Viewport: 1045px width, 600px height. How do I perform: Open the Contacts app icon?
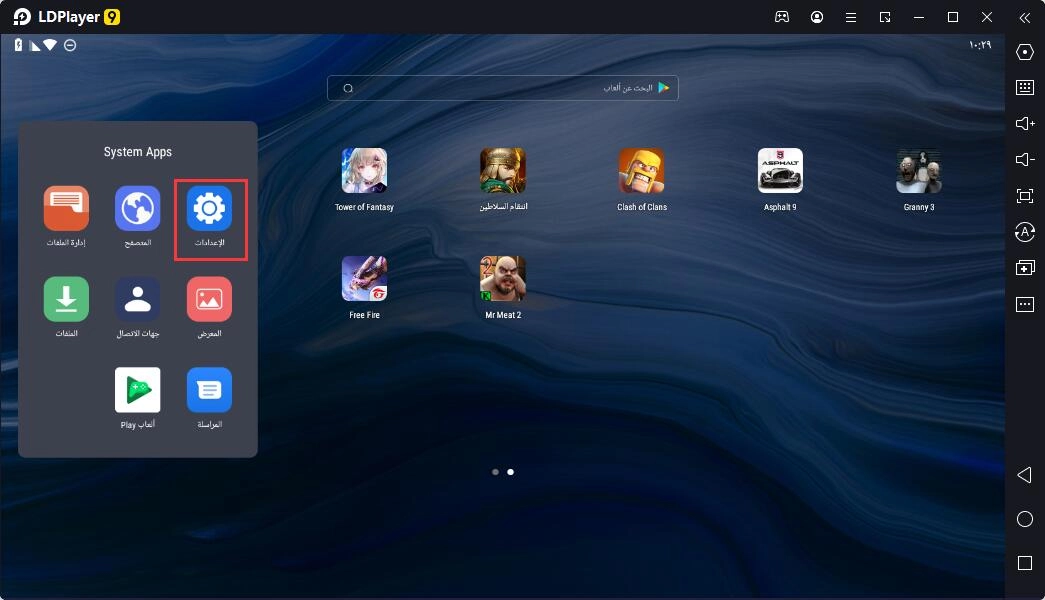pos(137,299)
